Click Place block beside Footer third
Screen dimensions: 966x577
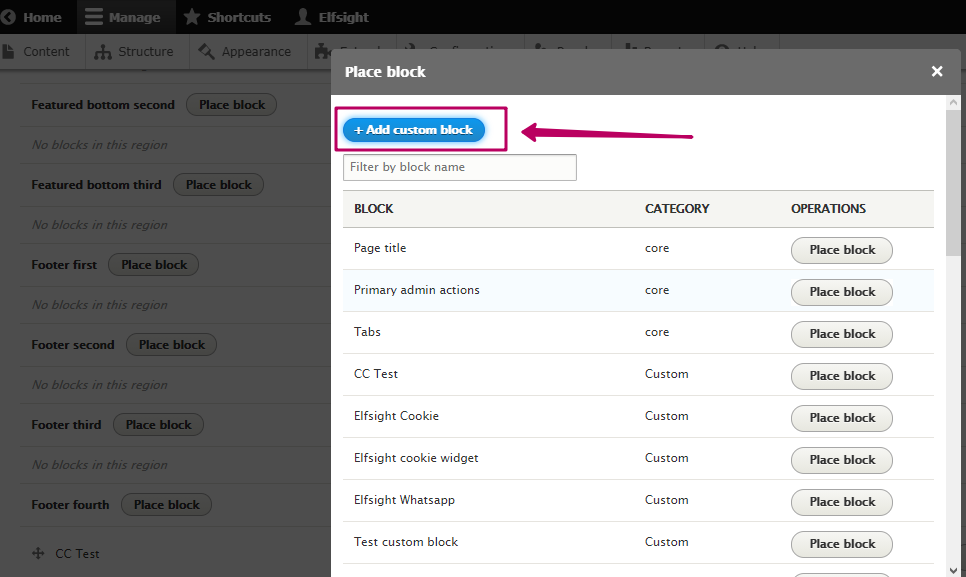coord(158,425)
